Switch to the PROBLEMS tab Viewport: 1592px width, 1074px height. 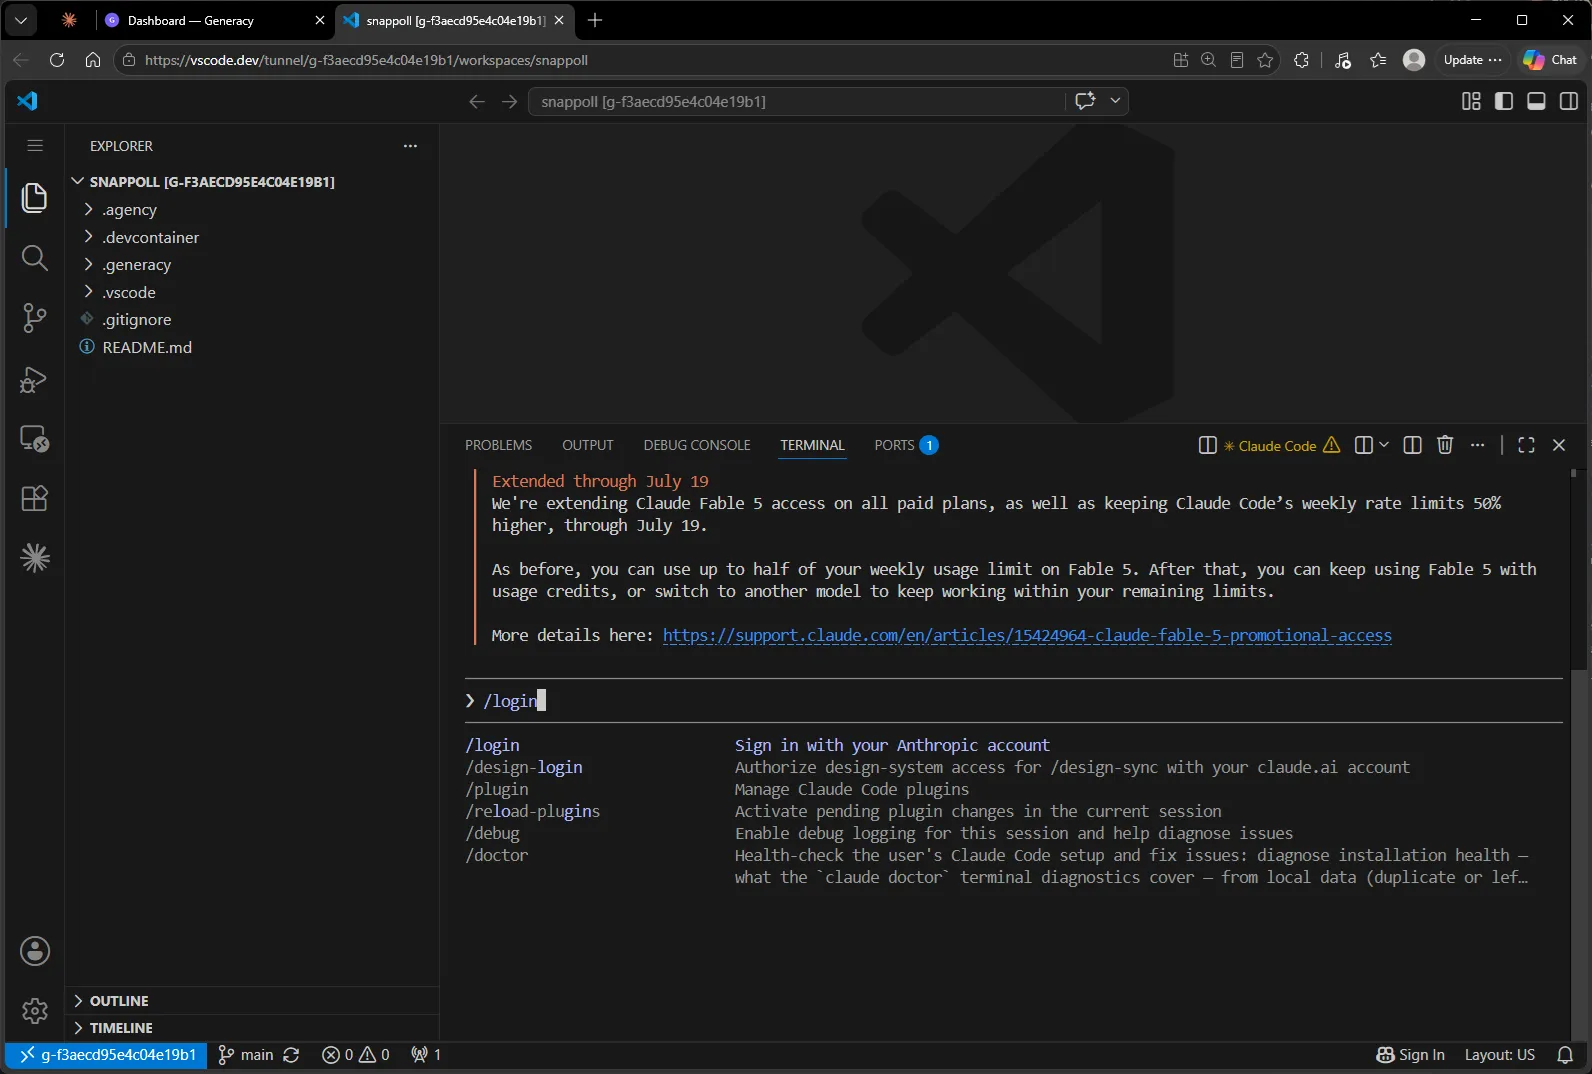[x=498, y=445]
